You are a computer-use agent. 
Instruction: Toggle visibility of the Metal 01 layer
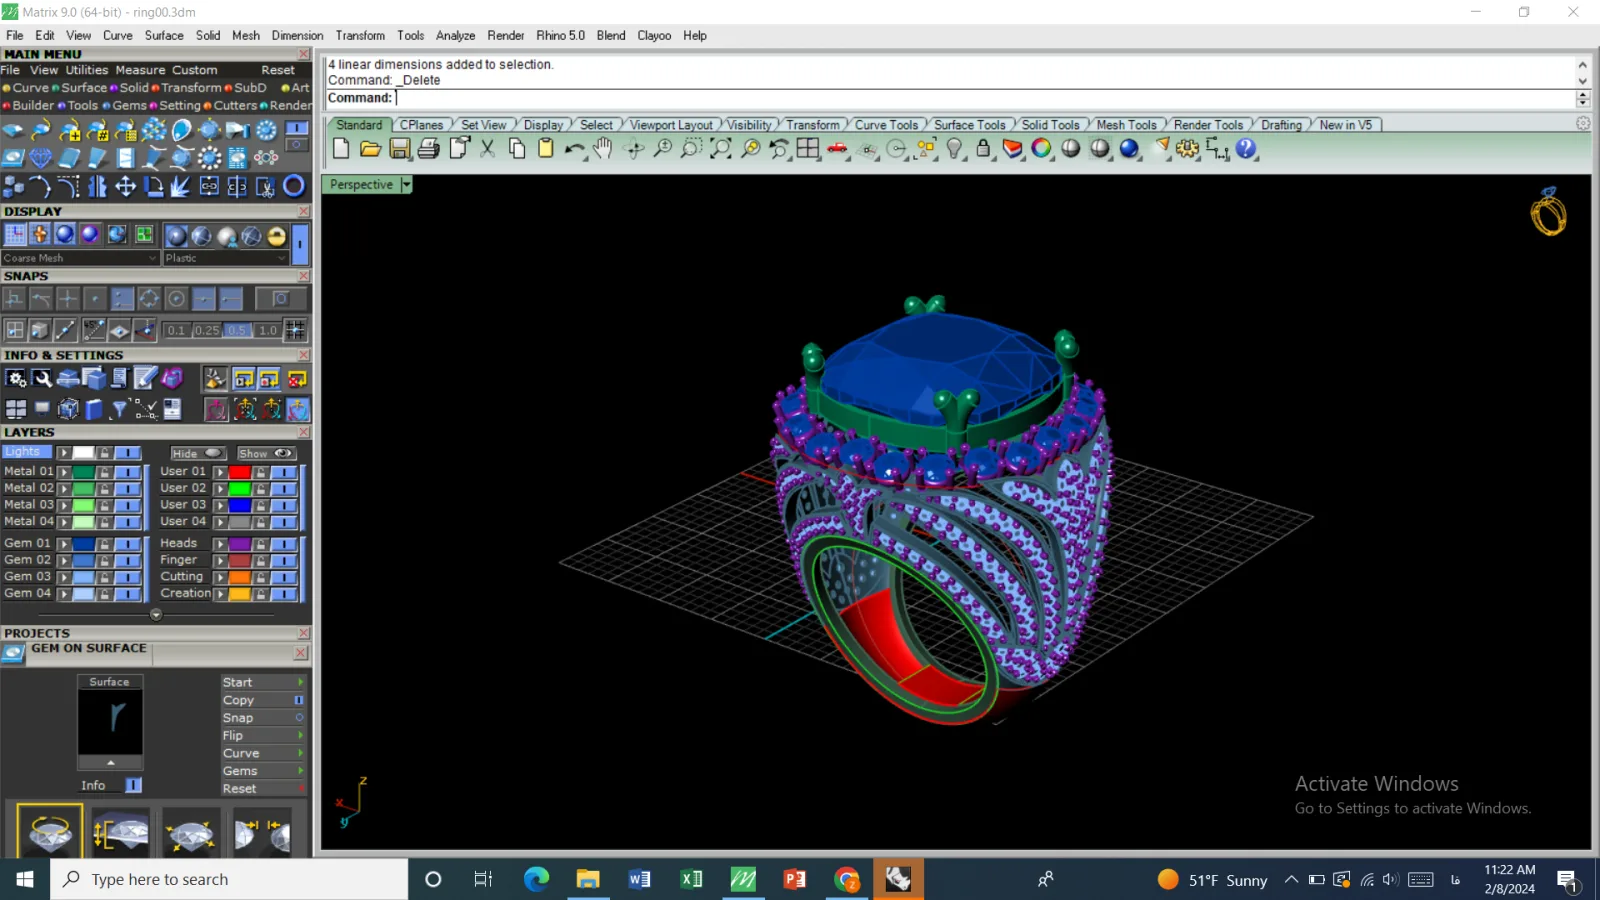(127, 472)
